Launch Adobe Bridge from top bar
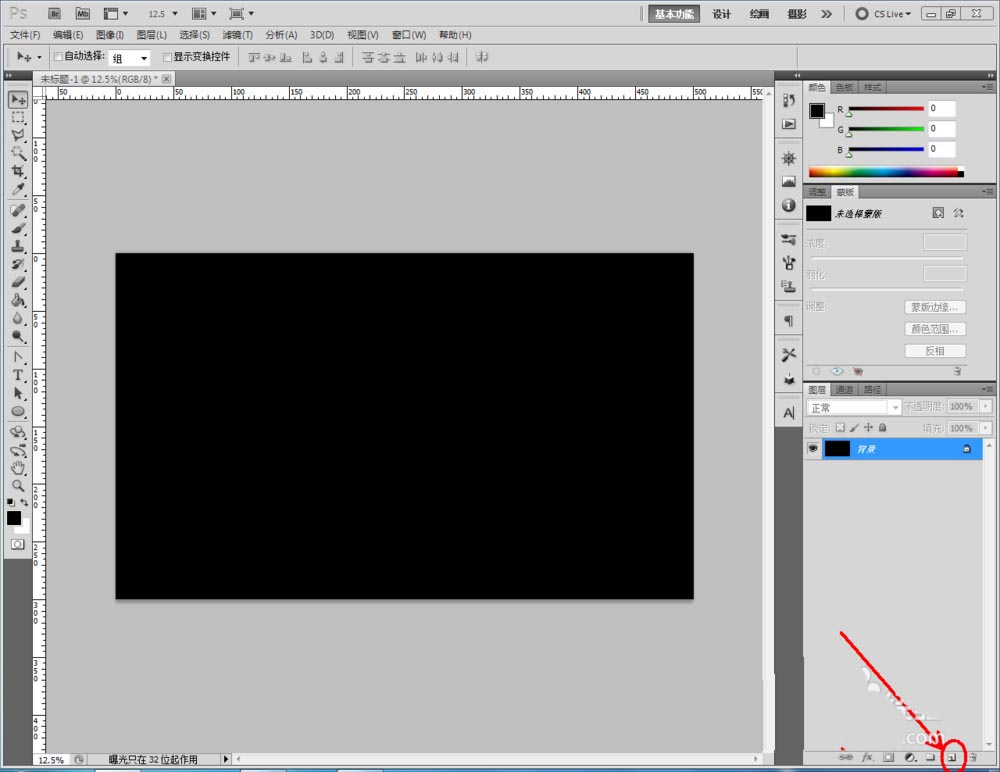 pyautogui.click(x=55, y=13)
